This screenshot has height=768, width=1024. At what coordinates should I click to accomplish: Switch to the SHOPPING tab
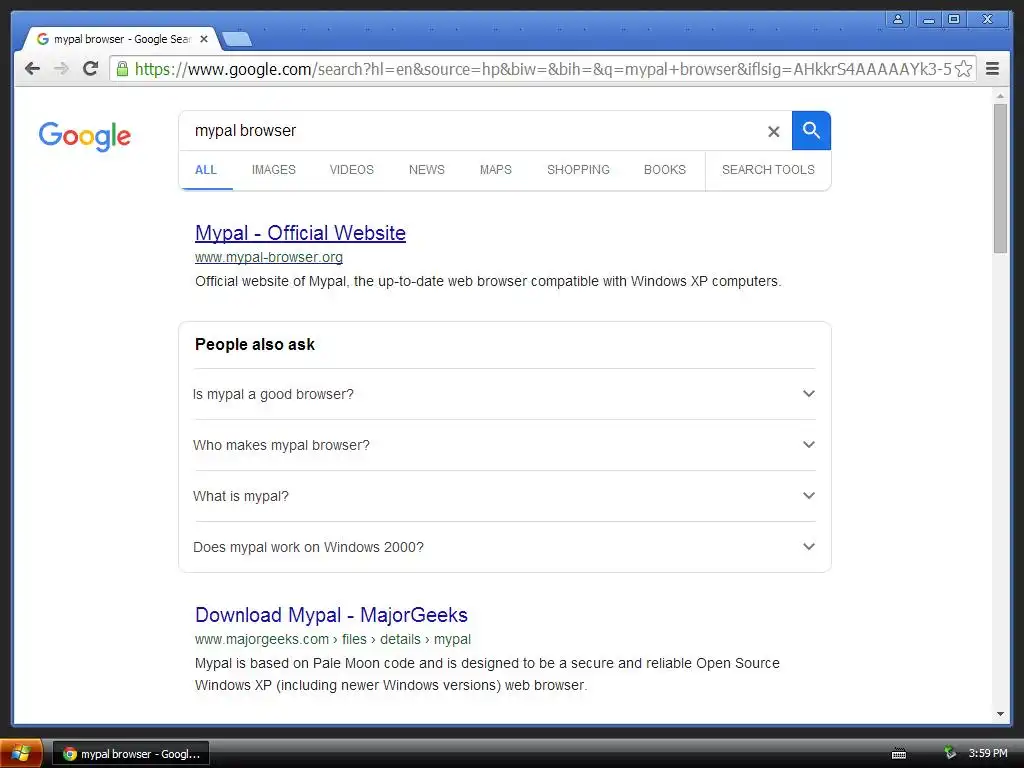pyautogui.click(x=578, y=170)
